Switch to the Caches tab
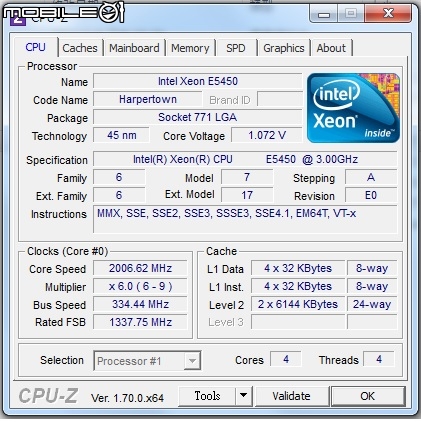 80,48
